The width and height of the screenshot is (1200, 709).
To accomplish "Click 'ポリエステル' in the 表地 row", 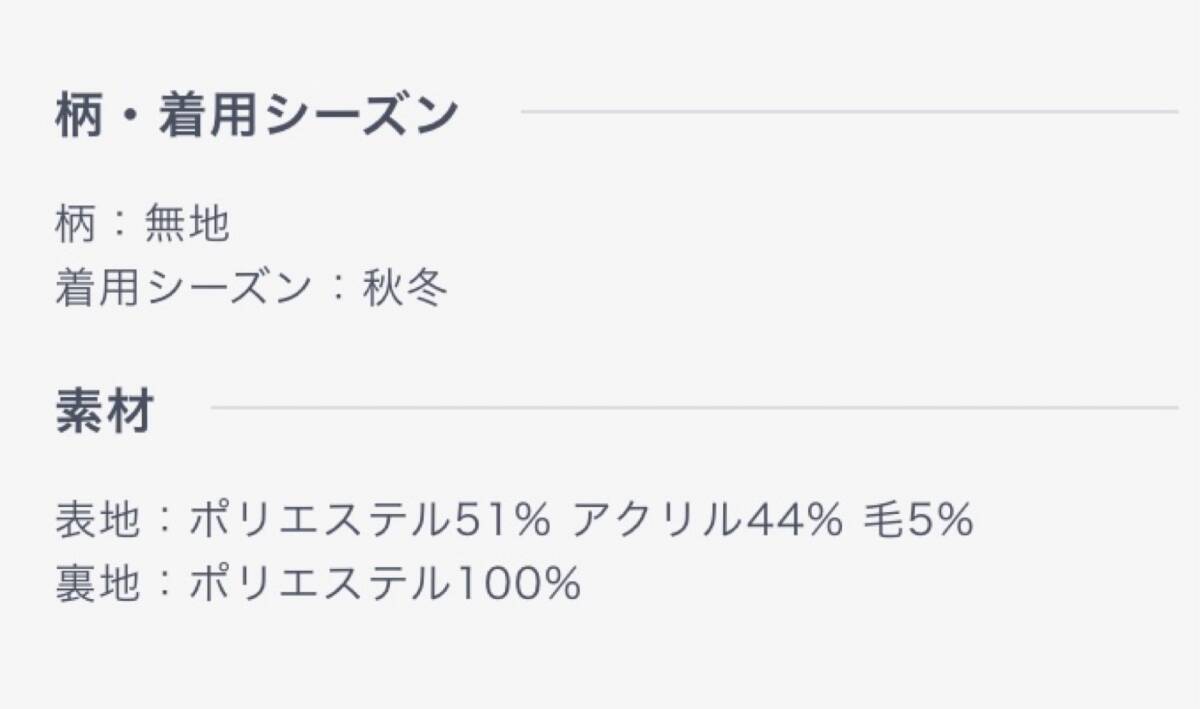I will point(320,520).
